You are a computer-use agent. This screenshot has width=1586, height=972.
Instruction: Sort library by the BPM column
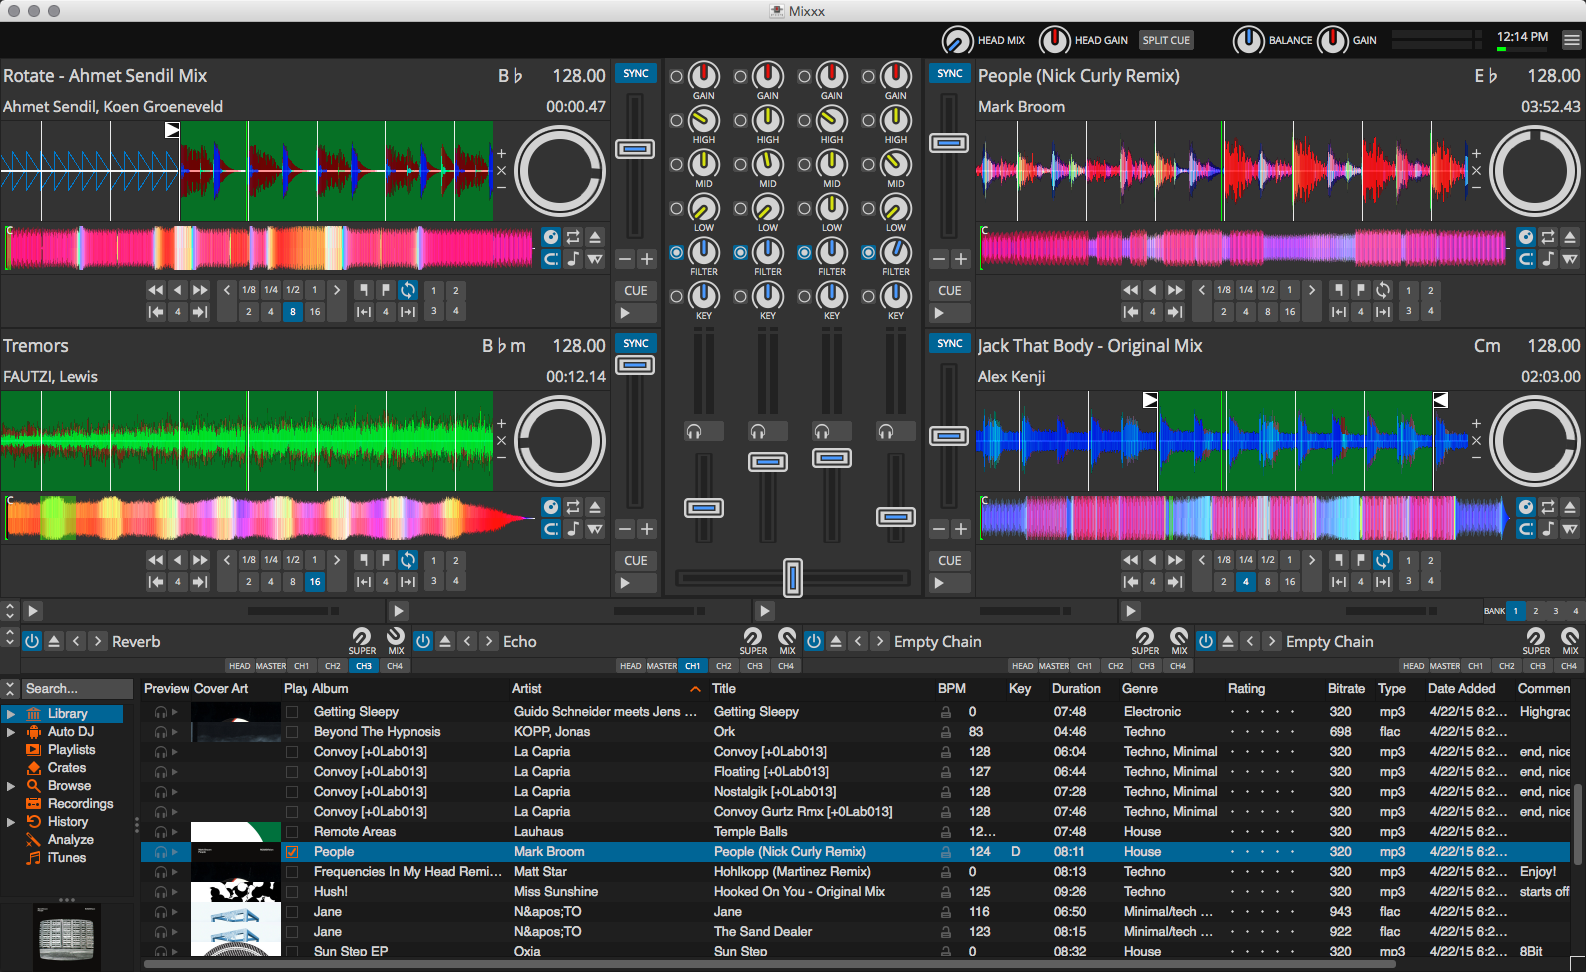click(x=952, y=688)
